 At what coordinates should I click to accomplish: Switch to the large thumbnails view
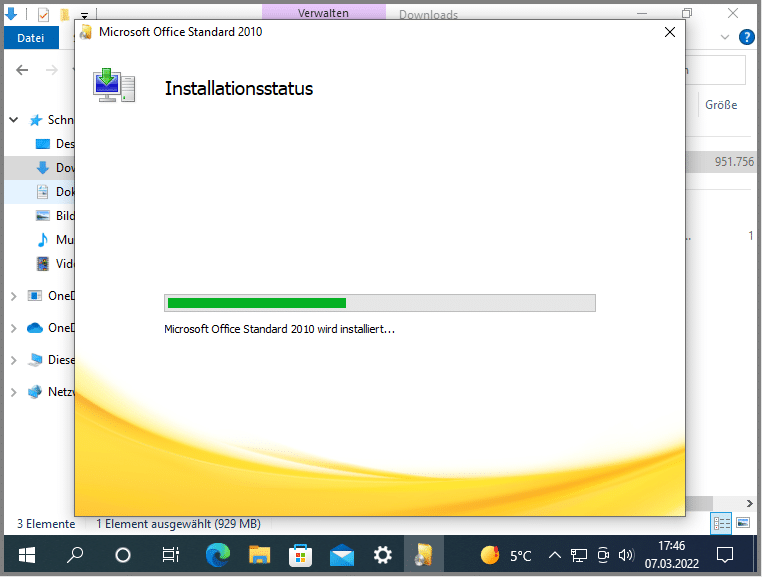point(743,523)
